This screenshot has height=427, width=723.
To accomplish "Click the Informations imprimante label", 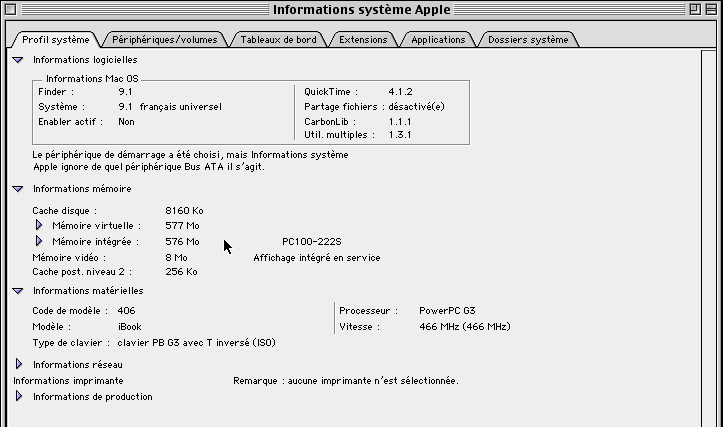I will tap(68, 381).
